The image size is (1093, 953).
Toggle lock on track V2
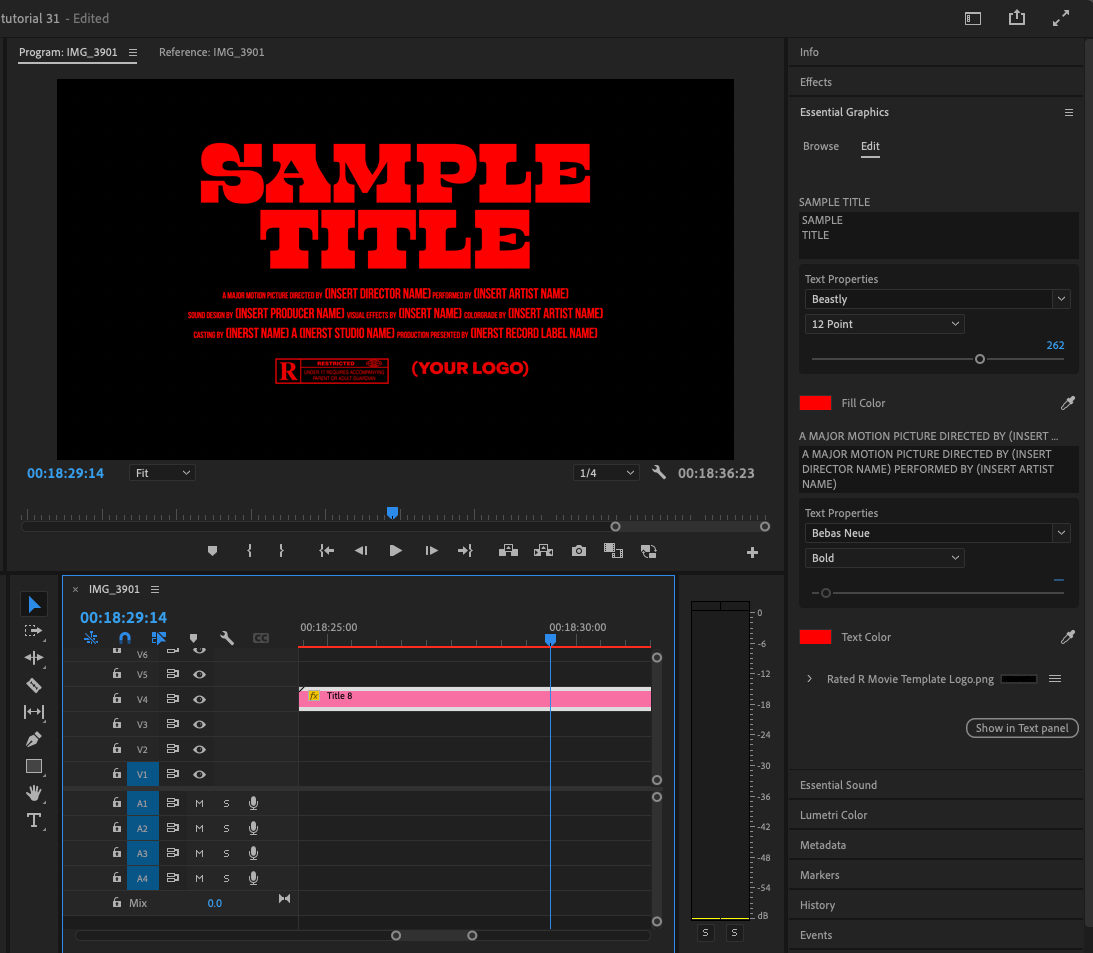116,749
